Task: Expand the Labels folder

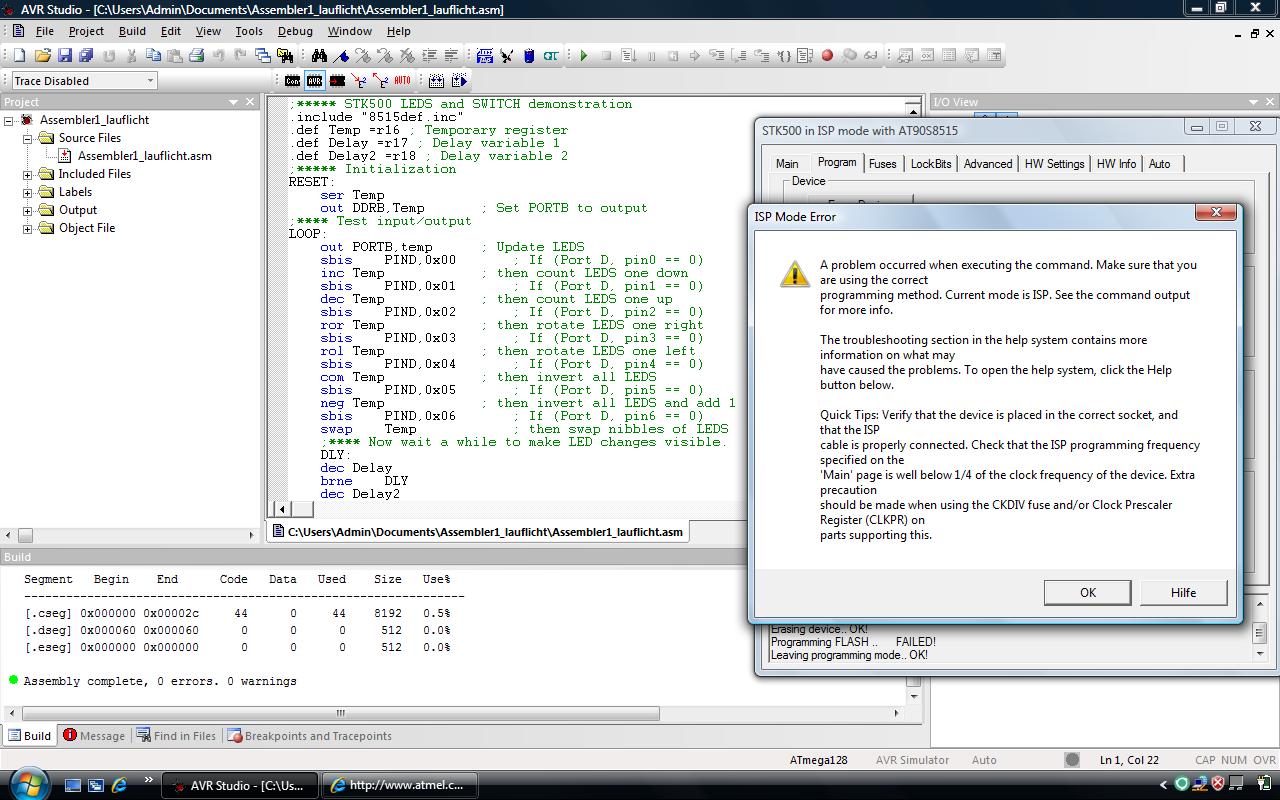Action: coord(28,192)
